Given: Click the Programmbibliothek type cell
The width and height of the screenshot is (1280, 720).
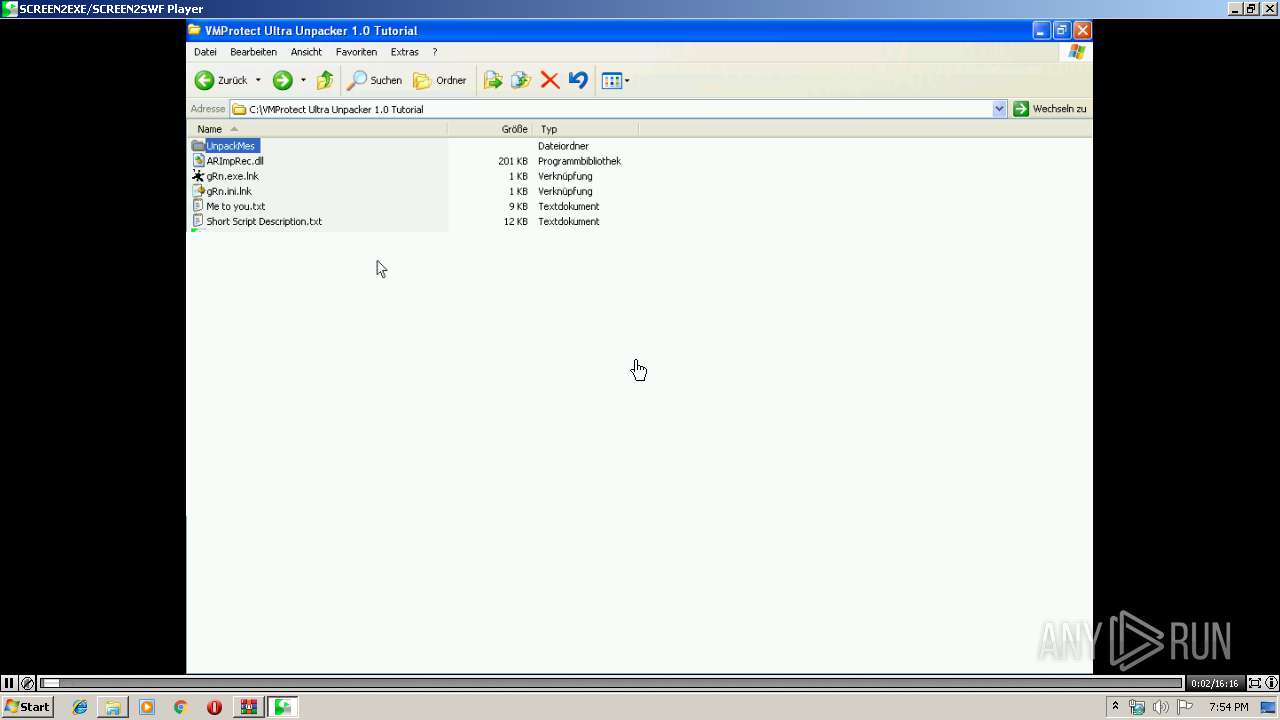Looking at the screenshot, I should [579, 161].
